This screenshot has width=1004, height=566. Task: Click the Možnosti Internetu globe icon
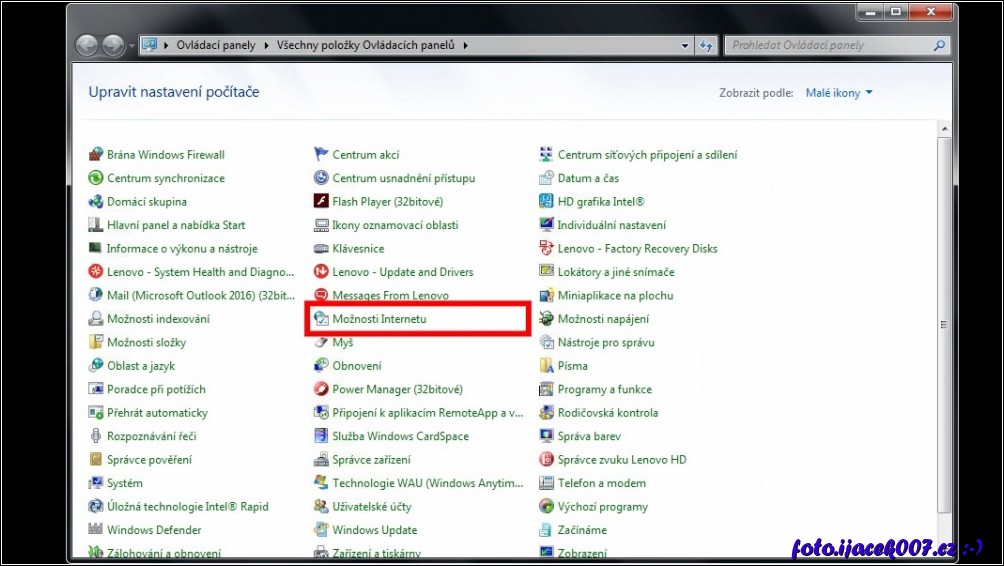(x=321, y=319)
